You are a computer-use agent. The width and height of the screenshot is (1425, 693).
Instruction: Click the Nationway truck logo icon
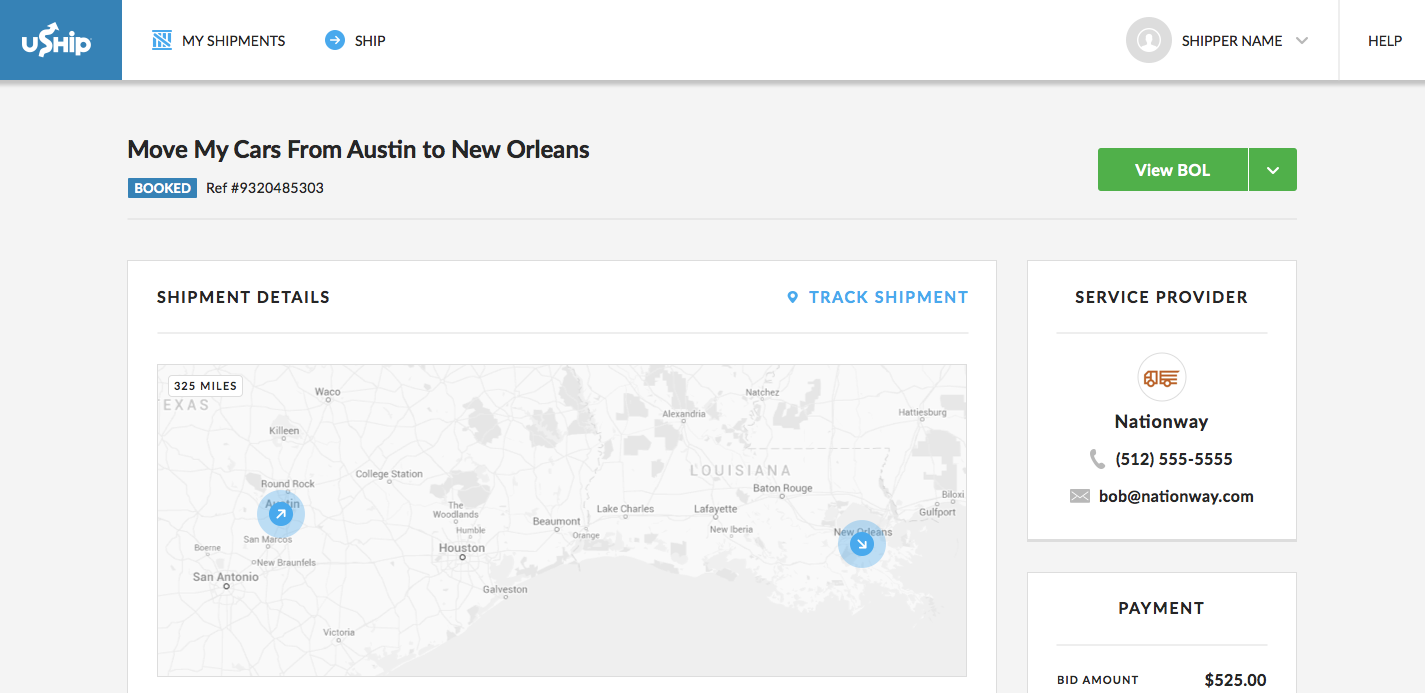[1161, 378]
